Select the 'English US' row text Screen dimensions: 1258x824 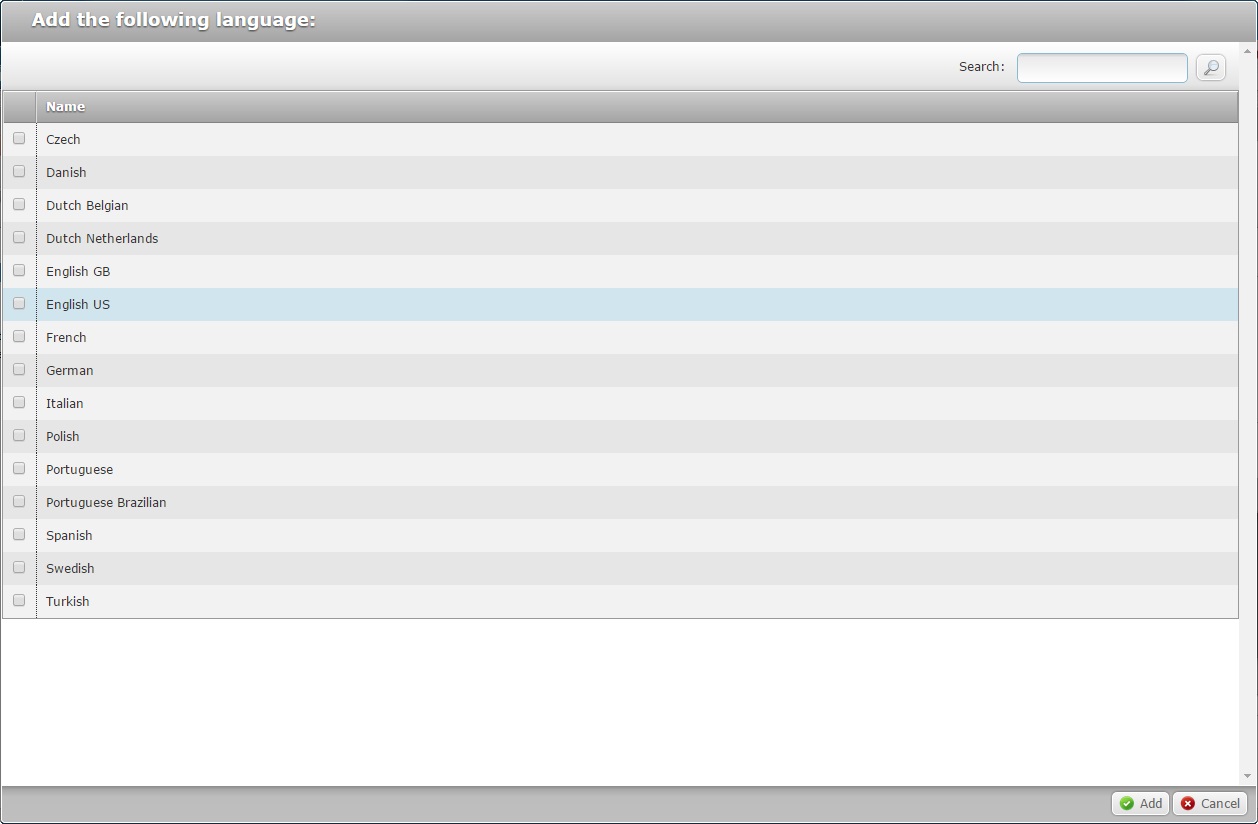tap(78, 305)
